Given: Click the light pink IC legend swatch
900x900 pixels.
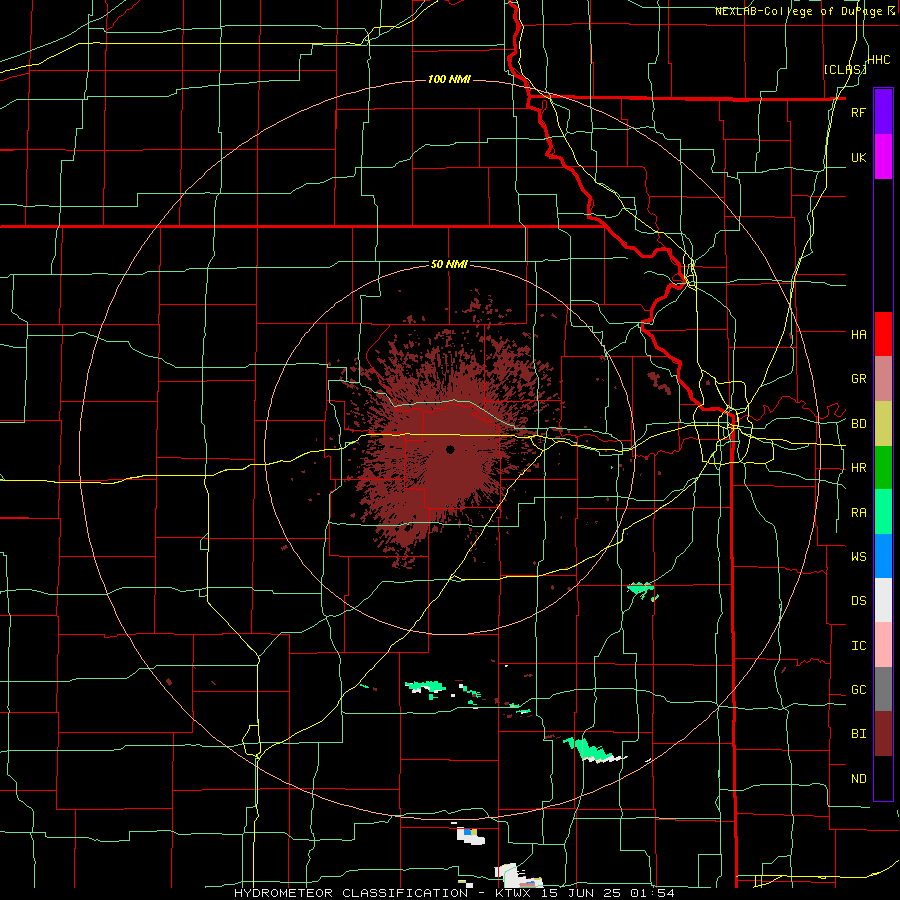Looking at the screenshot, I should click(883, 645).
